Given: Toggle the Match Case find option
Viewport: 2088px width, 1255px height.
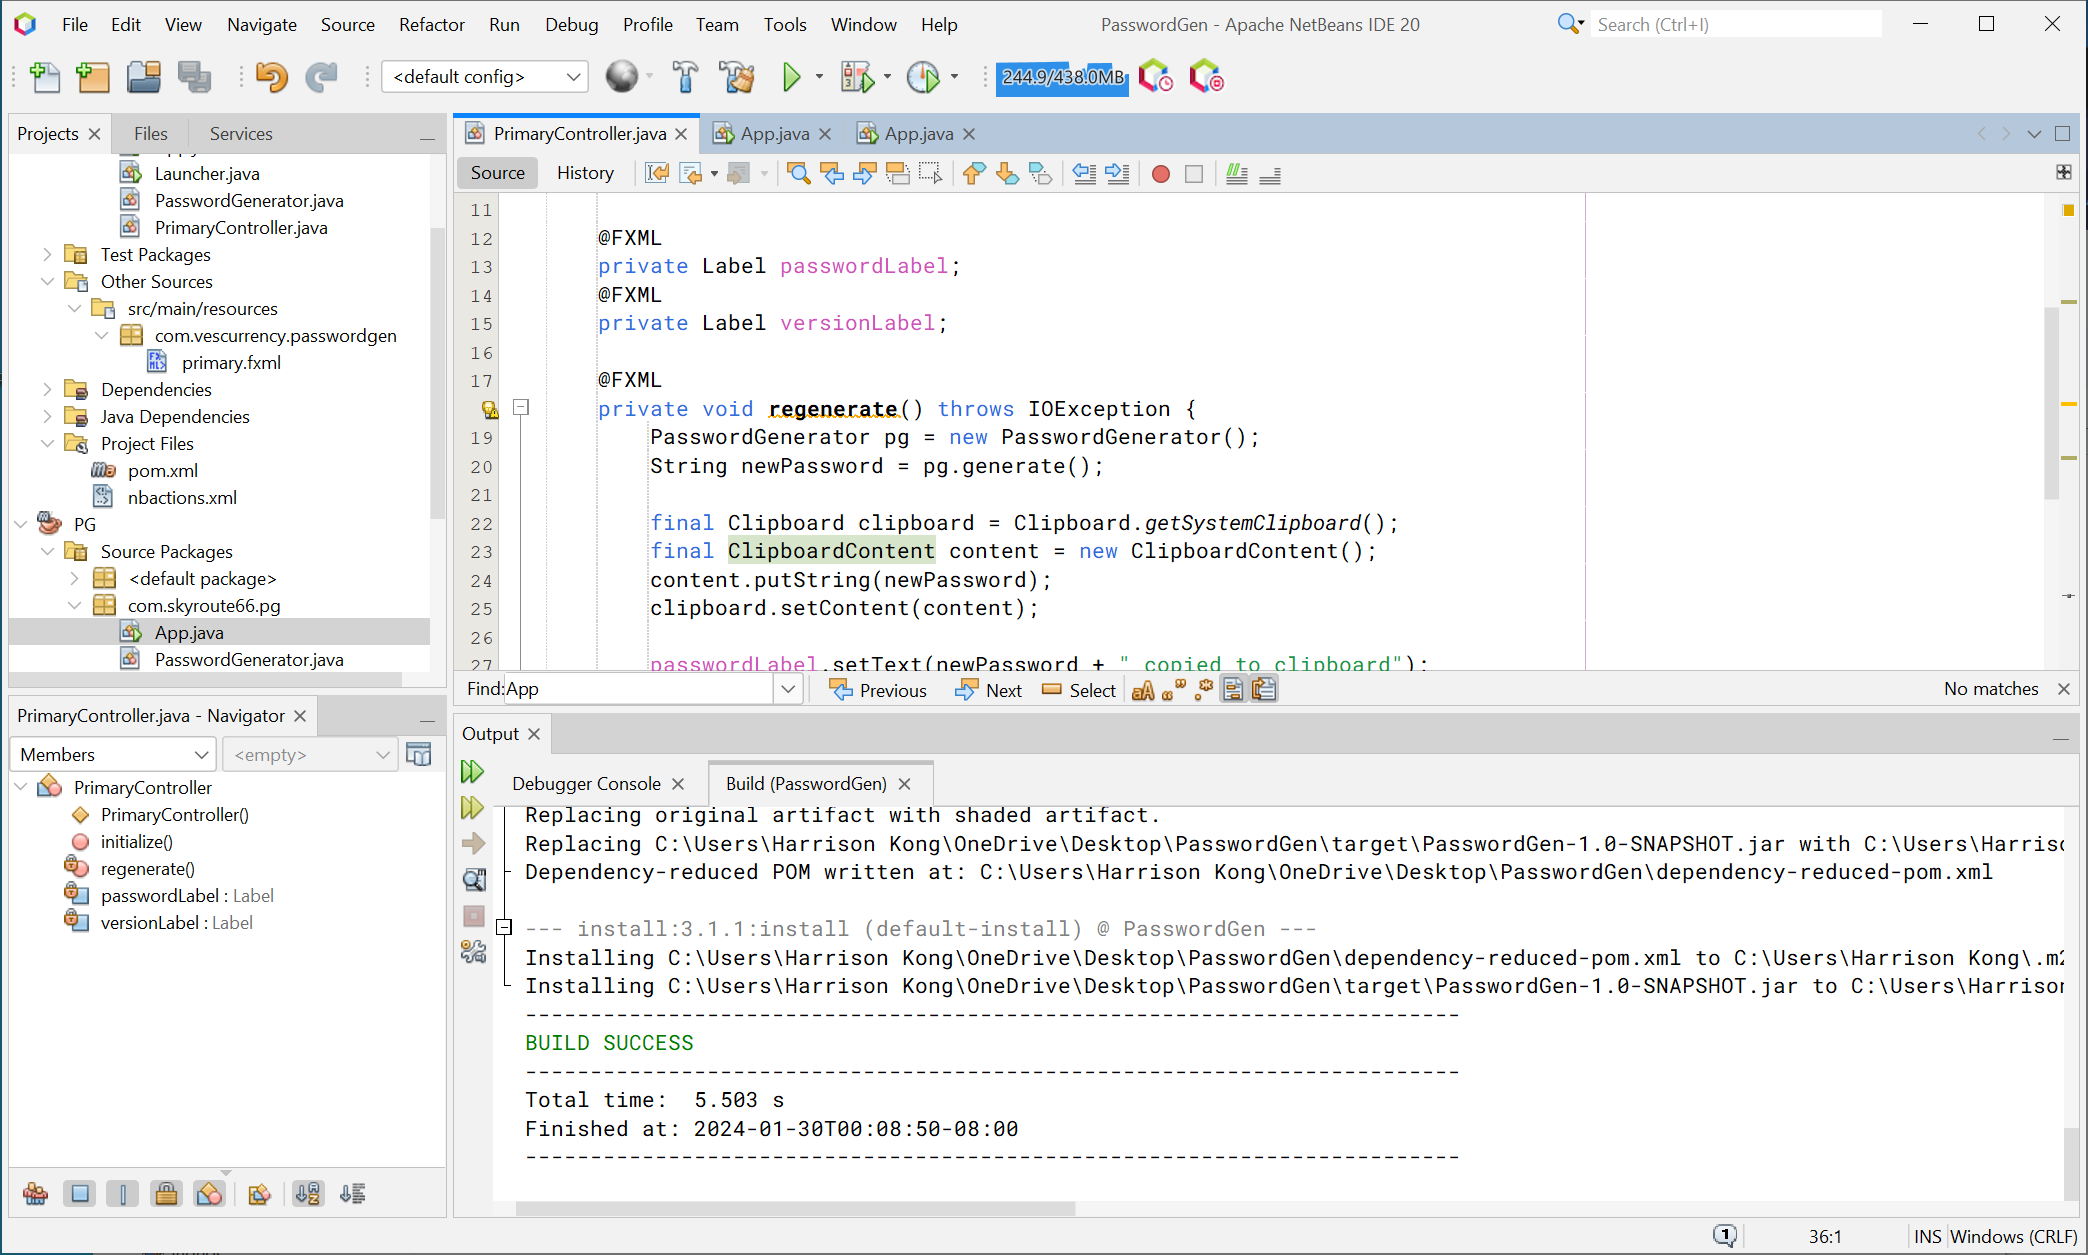Looking at the screenshot, I should (1142, 690).
